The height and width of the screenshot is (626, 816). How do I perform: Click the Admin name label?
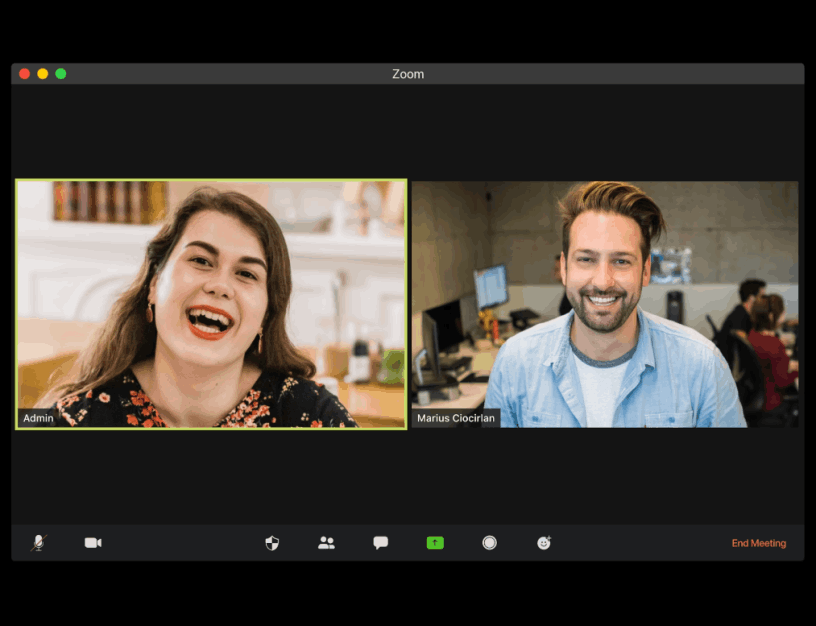click(x=38, y=418)
